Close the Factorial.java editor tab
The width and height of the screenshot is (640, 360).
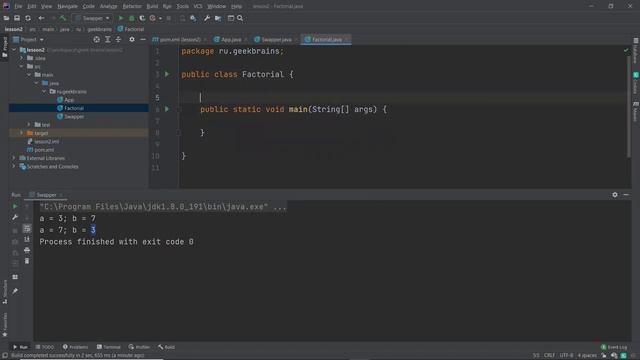tap(347, 39)
